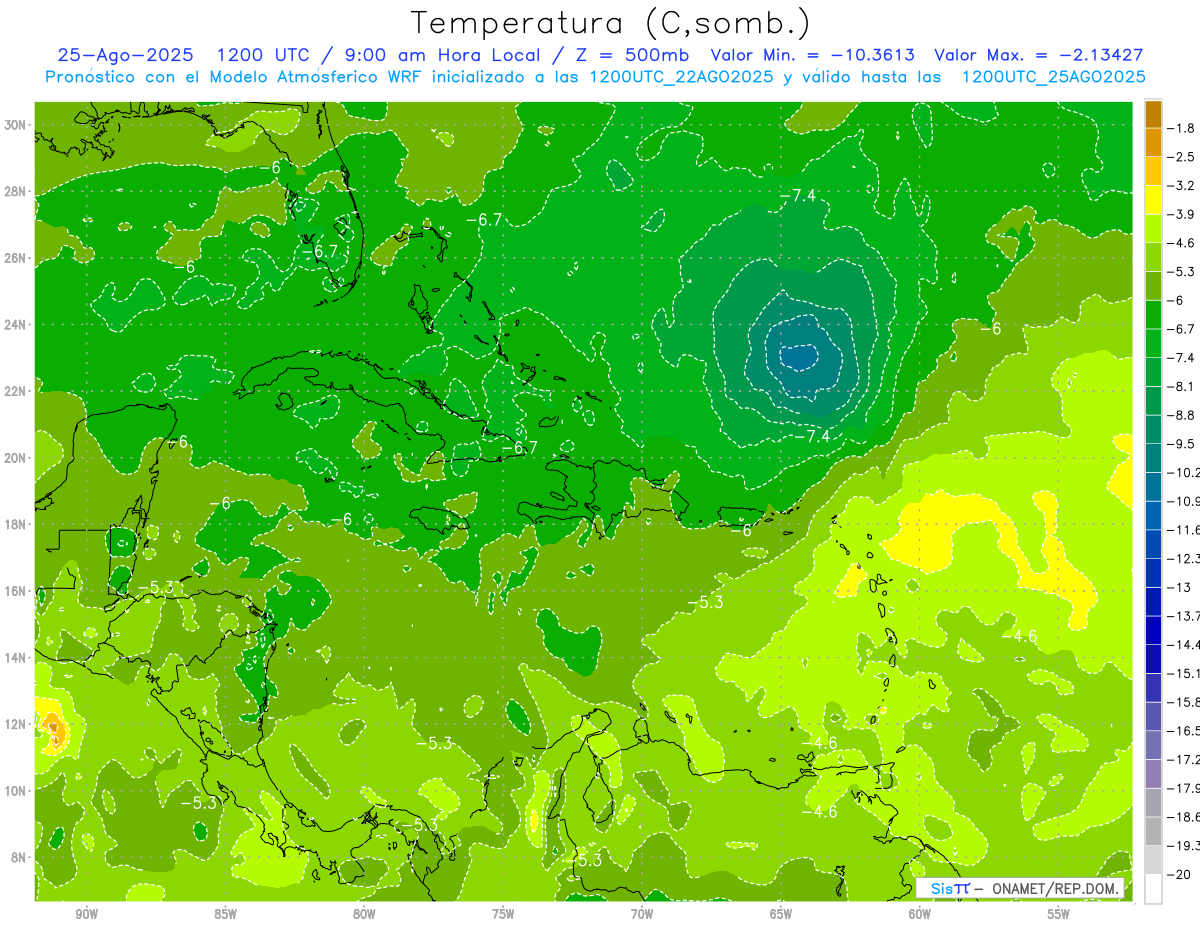Click the "16N" latitude label
The width and height of the screenshot is (1200, 927).
click(x=17, y=591)
